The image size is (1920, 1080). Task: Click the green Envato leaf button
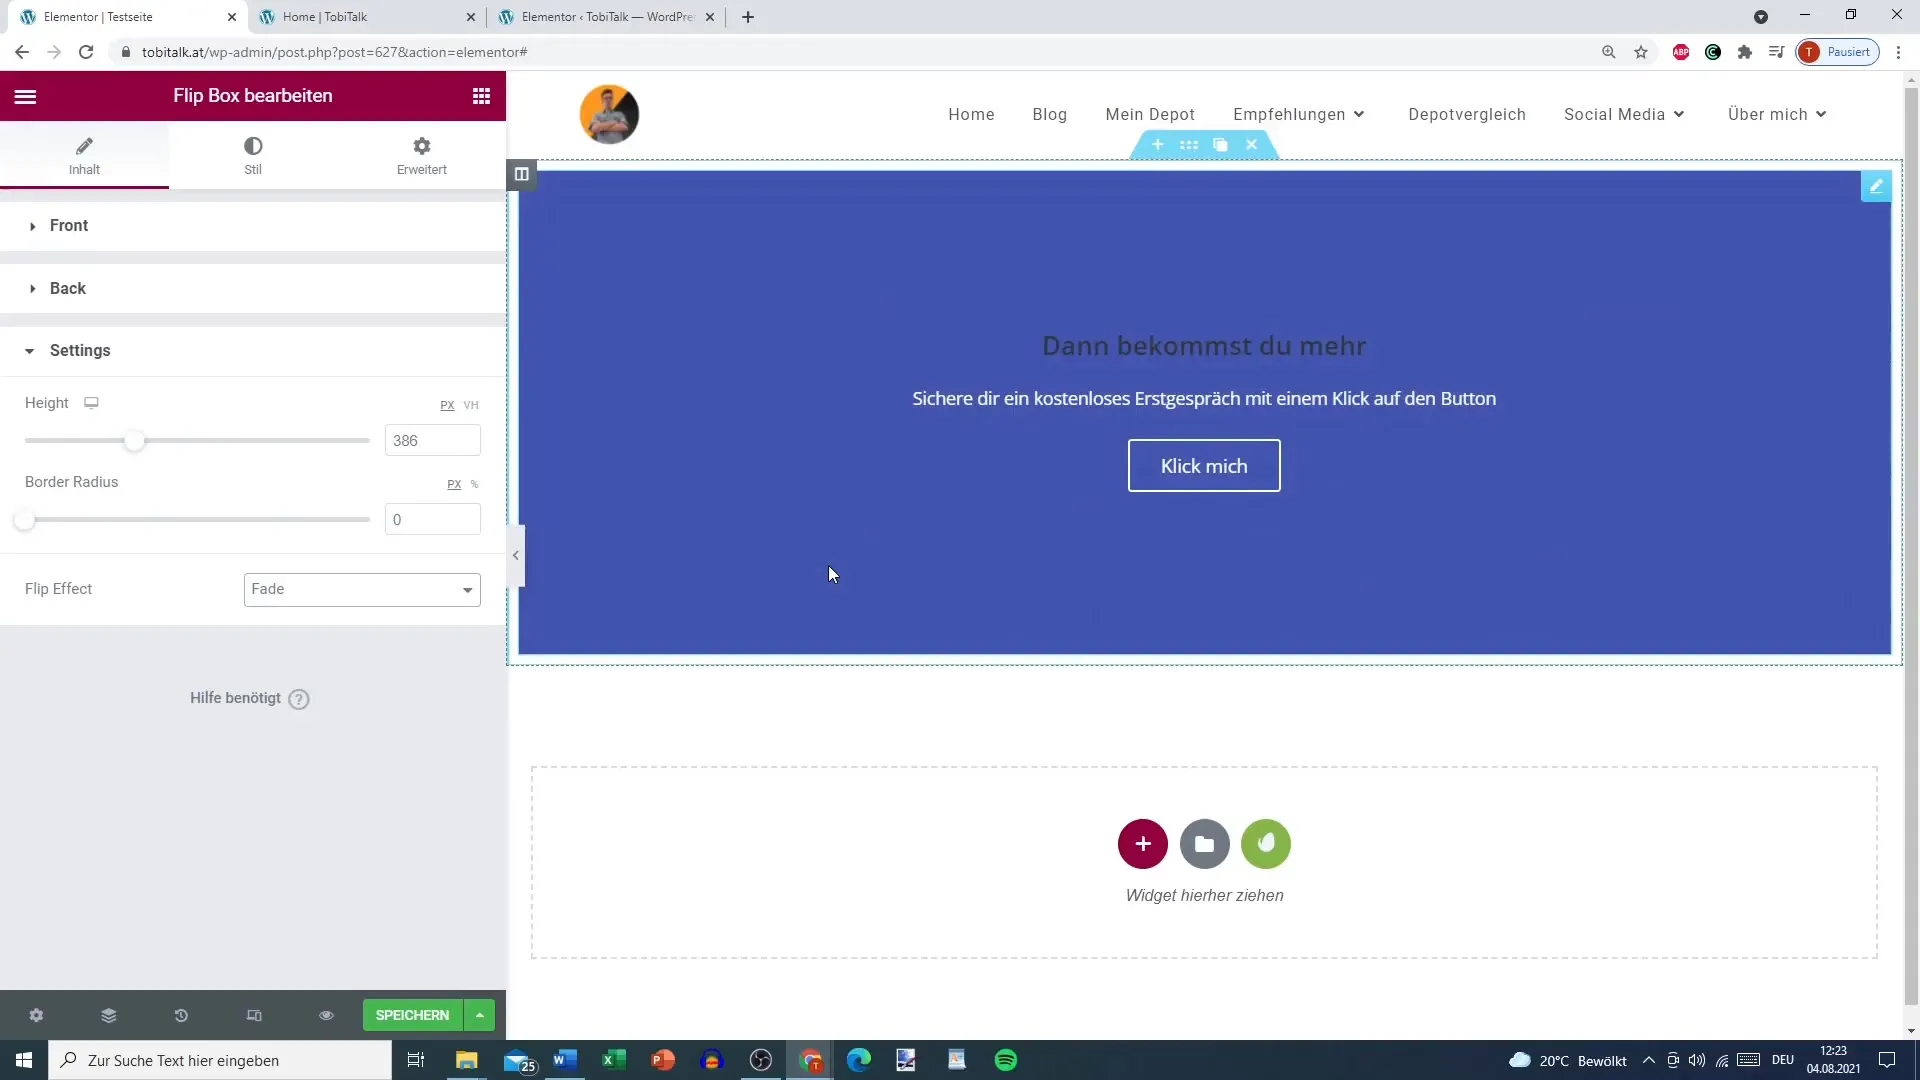coord(1266,845)
